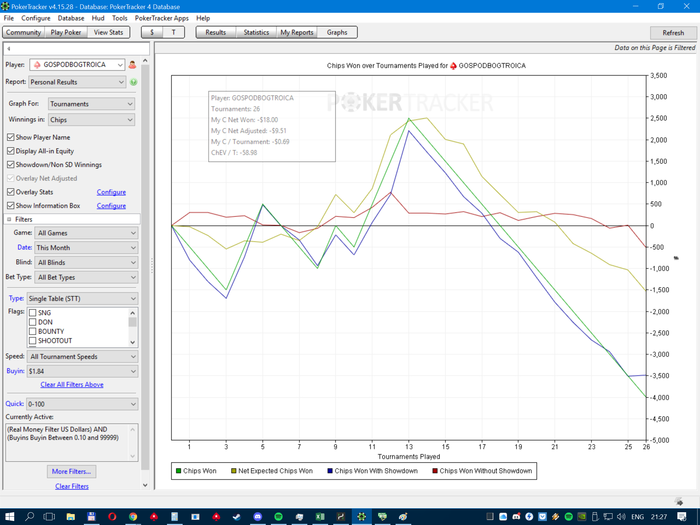Check the SNG flag
The image size is (700, 525).
(x=33, y=312)
